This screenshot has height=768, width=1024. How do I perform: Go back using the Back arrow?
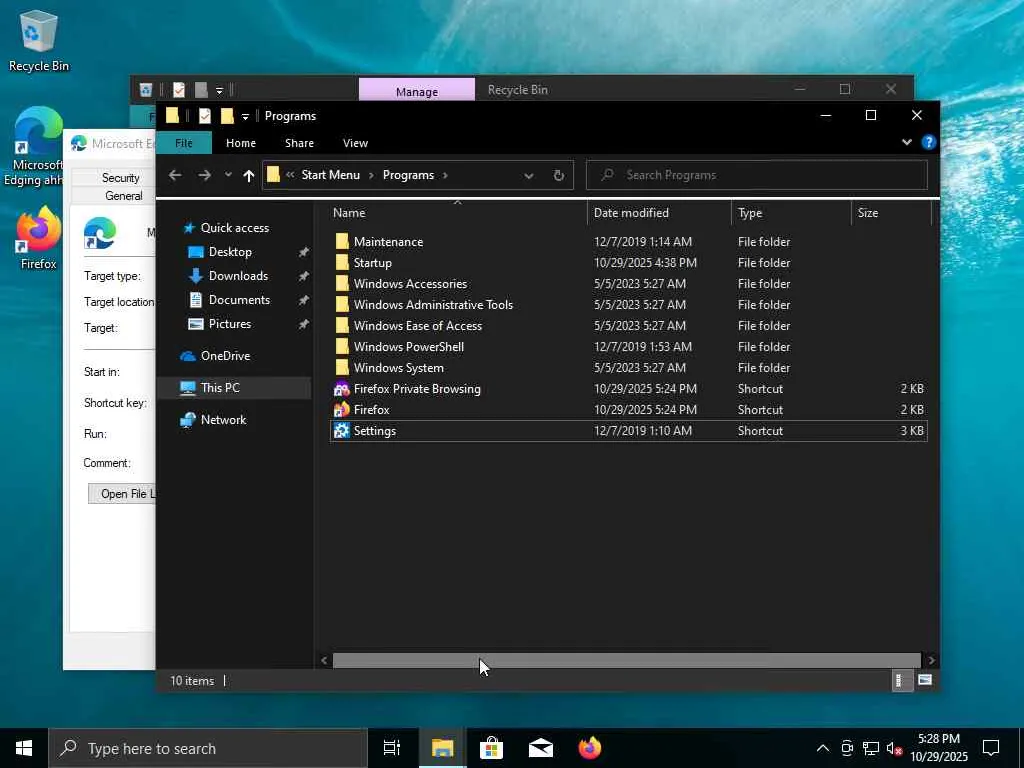(x=175, y=175)
